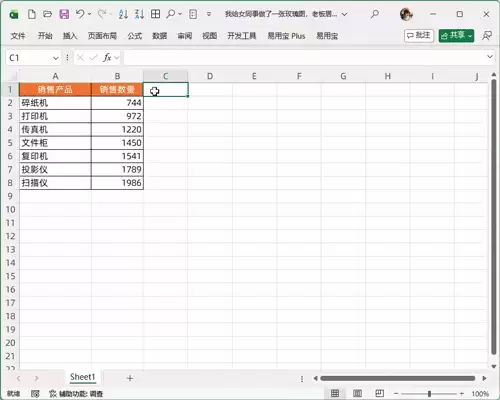This screenshot has width=500, height=400.
Task: Switch to Page Layout view in status bar
Action: (357, 393)
